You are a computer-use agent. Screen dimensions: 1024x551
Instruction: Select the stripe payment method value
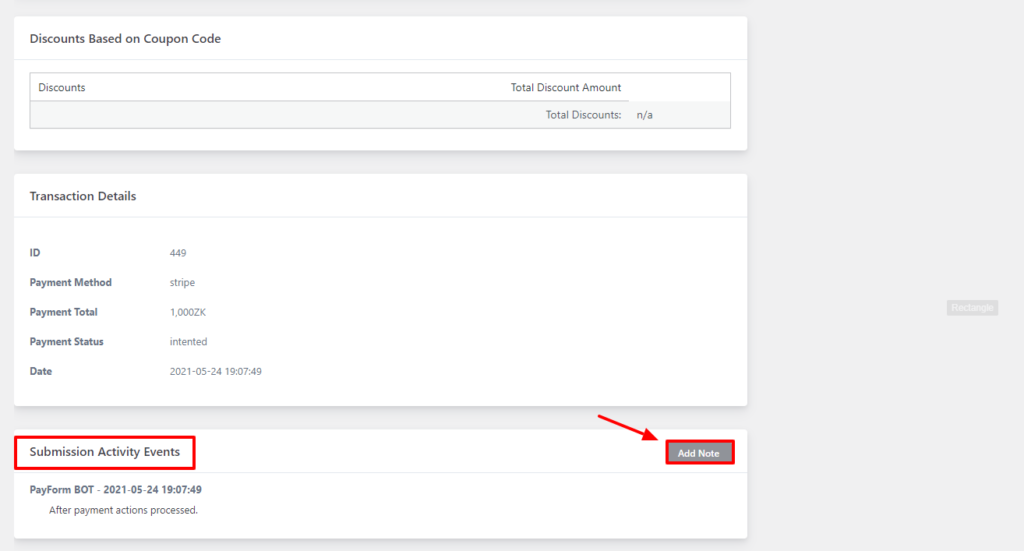click(x=182, y=283)
